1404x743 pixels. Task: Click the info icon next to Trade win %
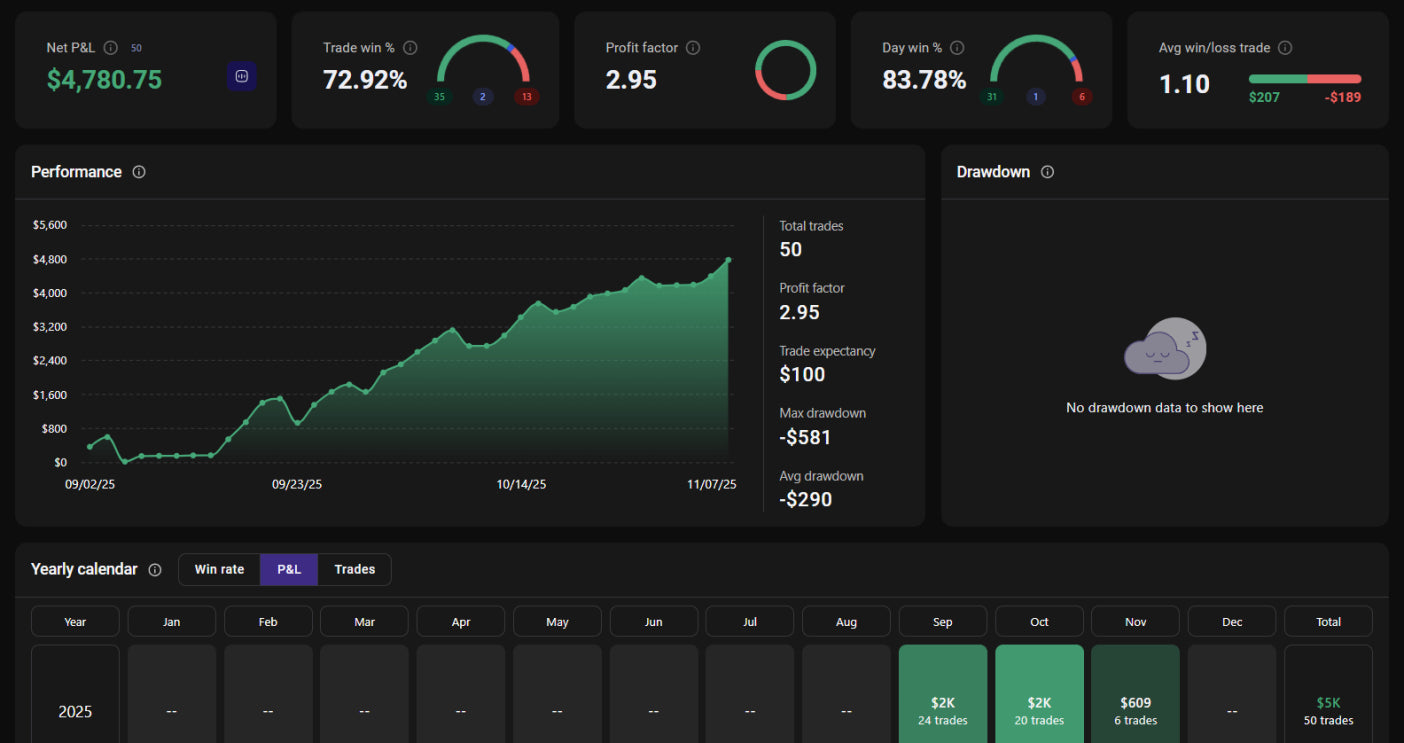[x=410, y=48]
